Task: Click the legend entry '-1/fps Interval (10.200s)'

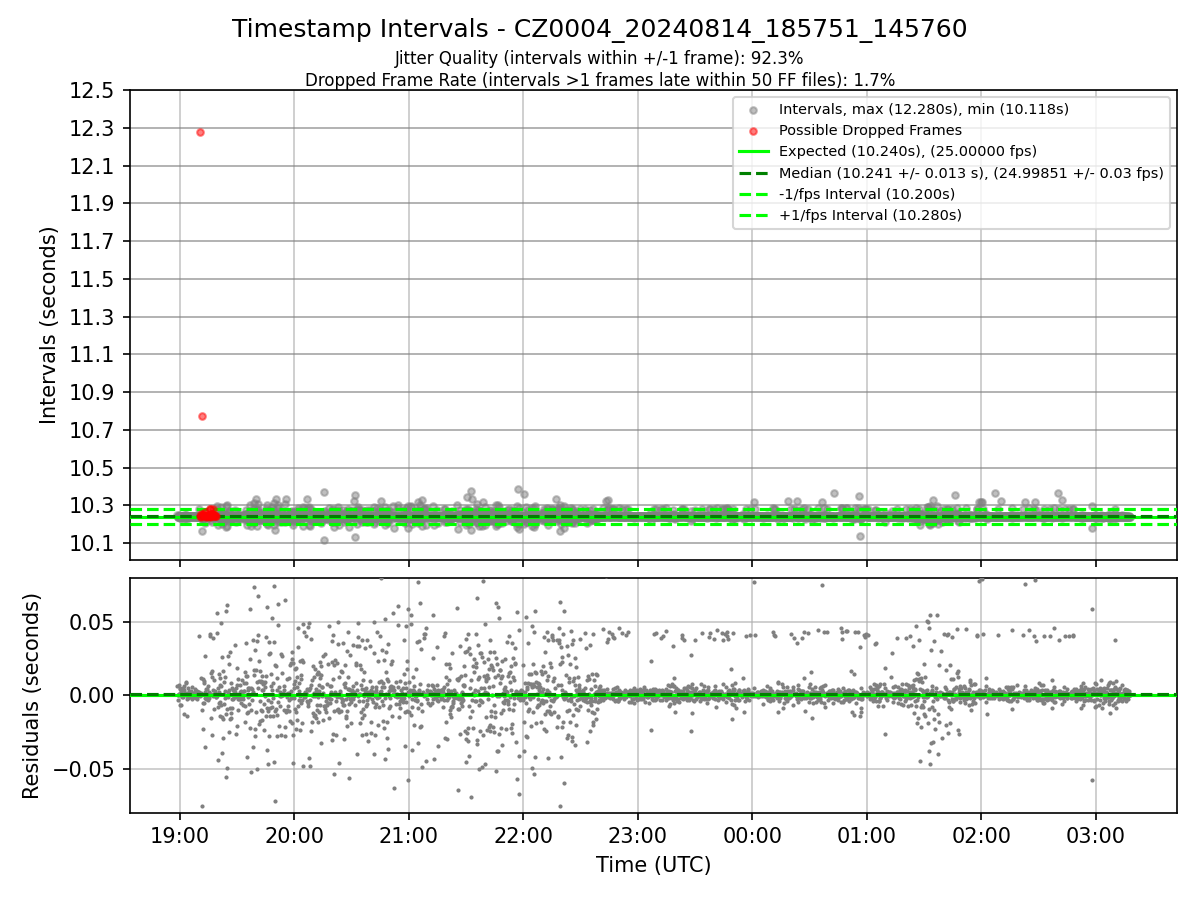Action: point(866,193)
